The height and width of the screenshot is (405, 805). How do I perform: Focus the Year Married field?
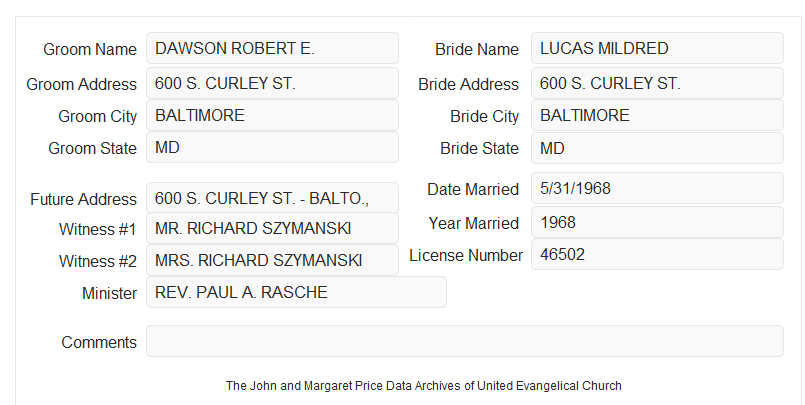[x=657, y=222]
